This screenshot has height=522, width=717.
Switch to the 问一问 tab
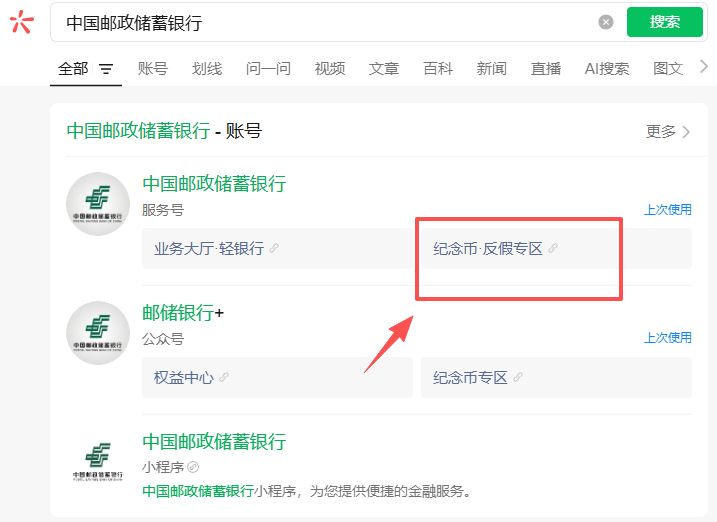[268, 69]
